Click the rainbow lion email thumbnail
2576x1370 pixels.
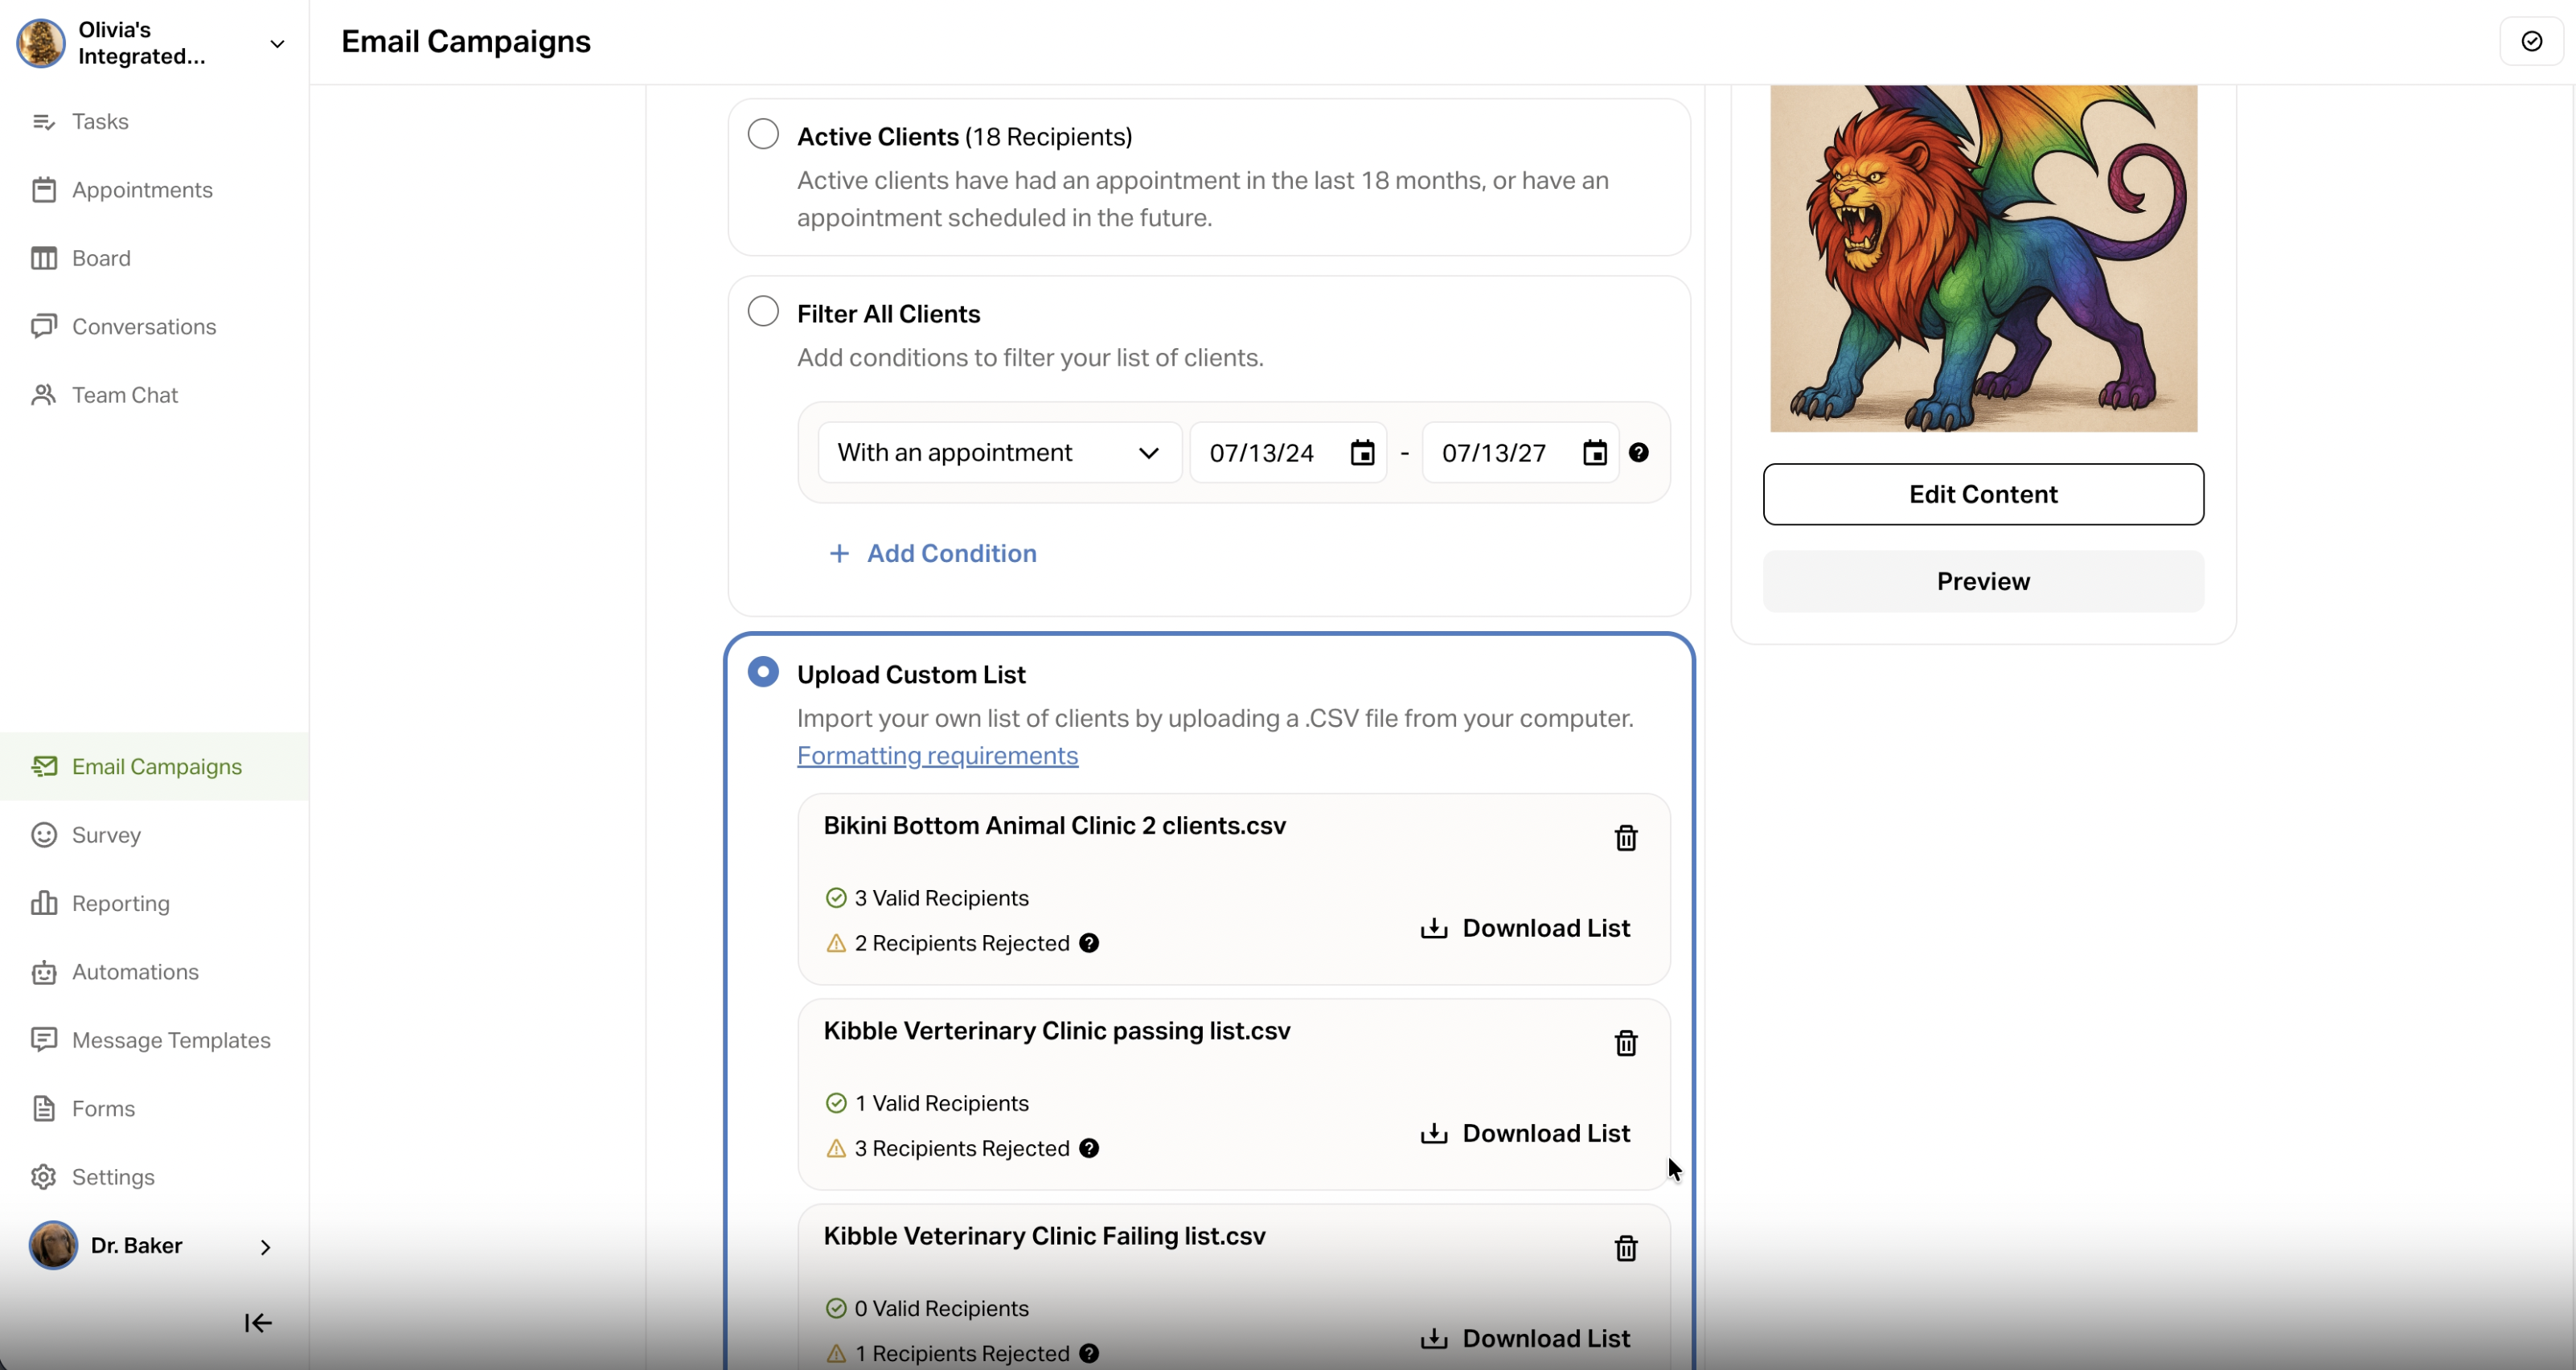click(1983, 258)
